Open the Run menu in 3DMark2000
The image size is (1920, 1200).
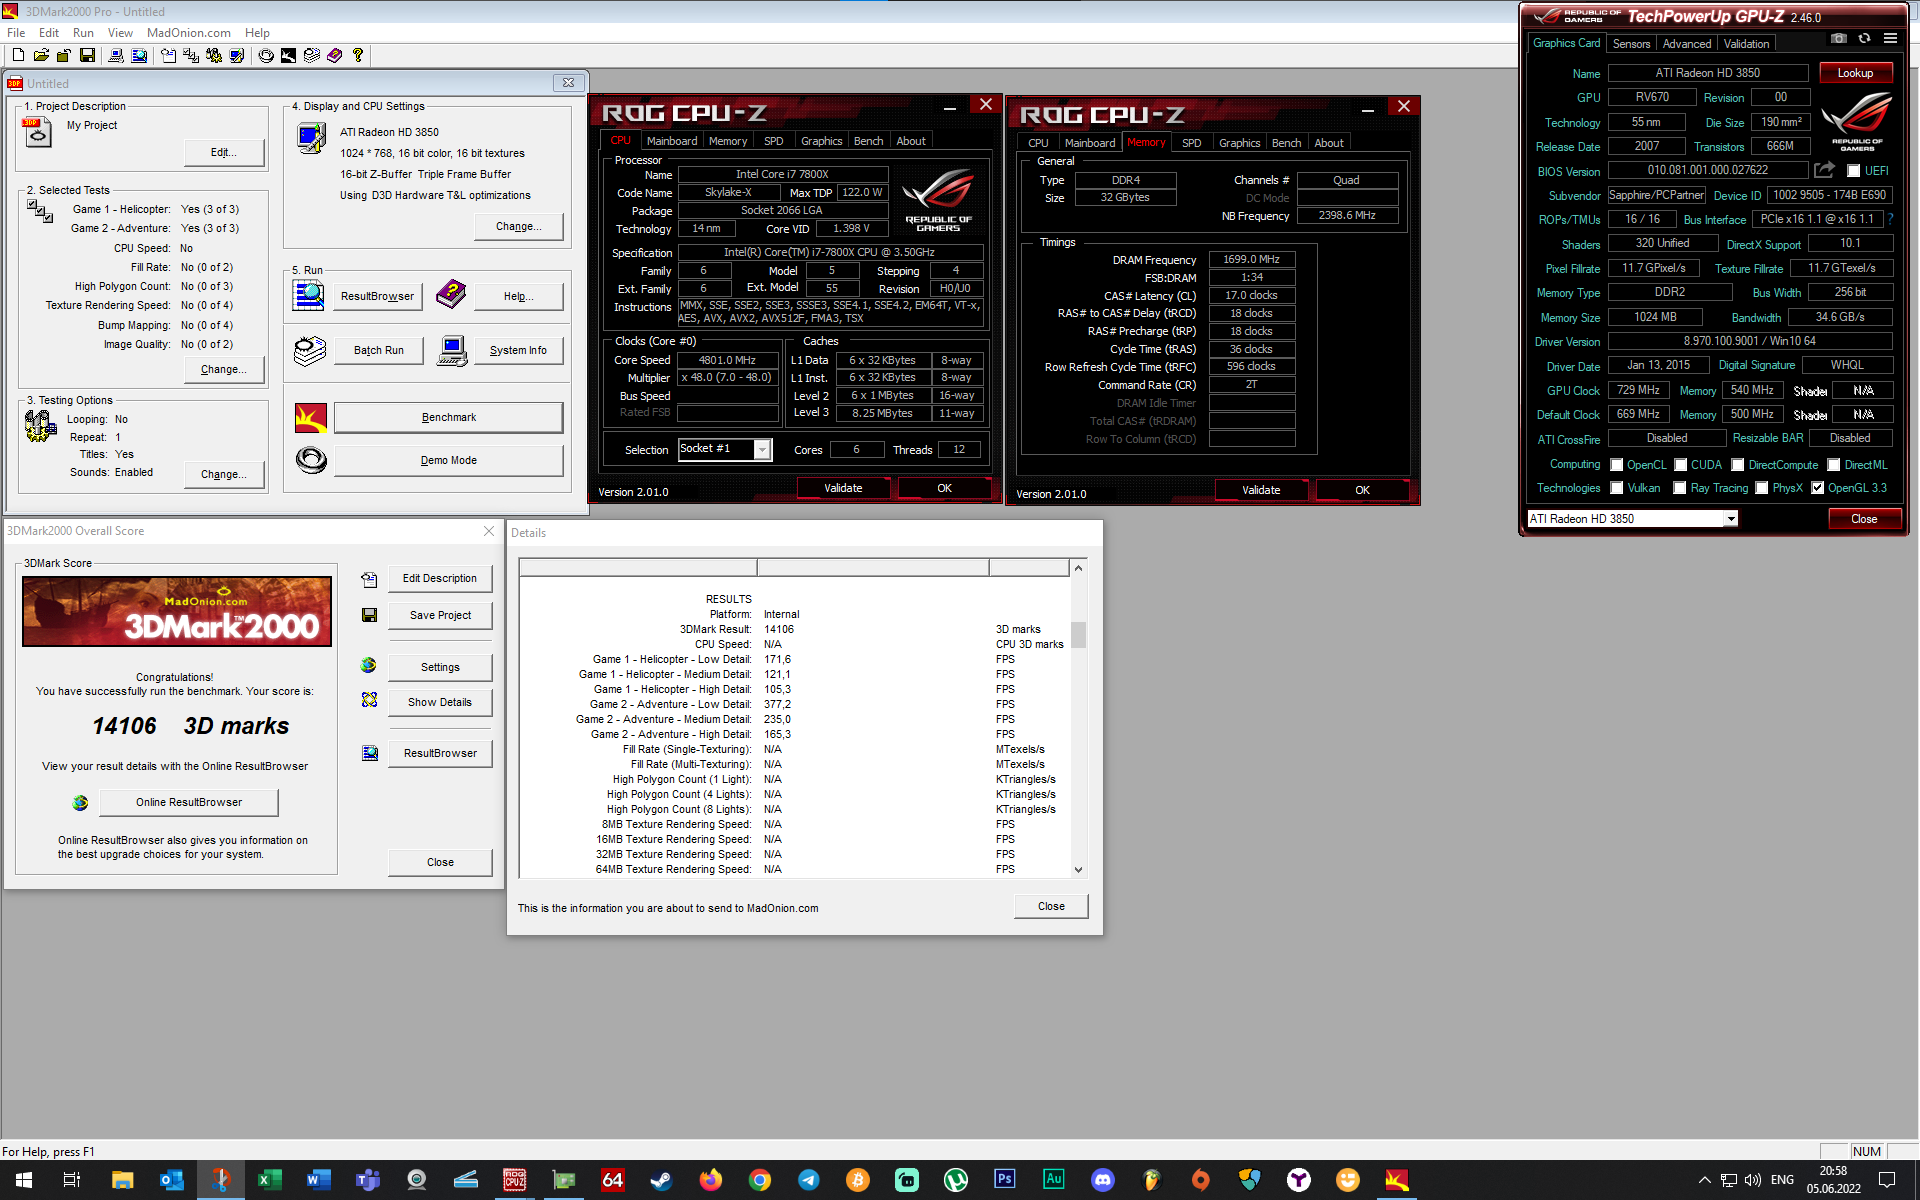click(x=83, y=33)
